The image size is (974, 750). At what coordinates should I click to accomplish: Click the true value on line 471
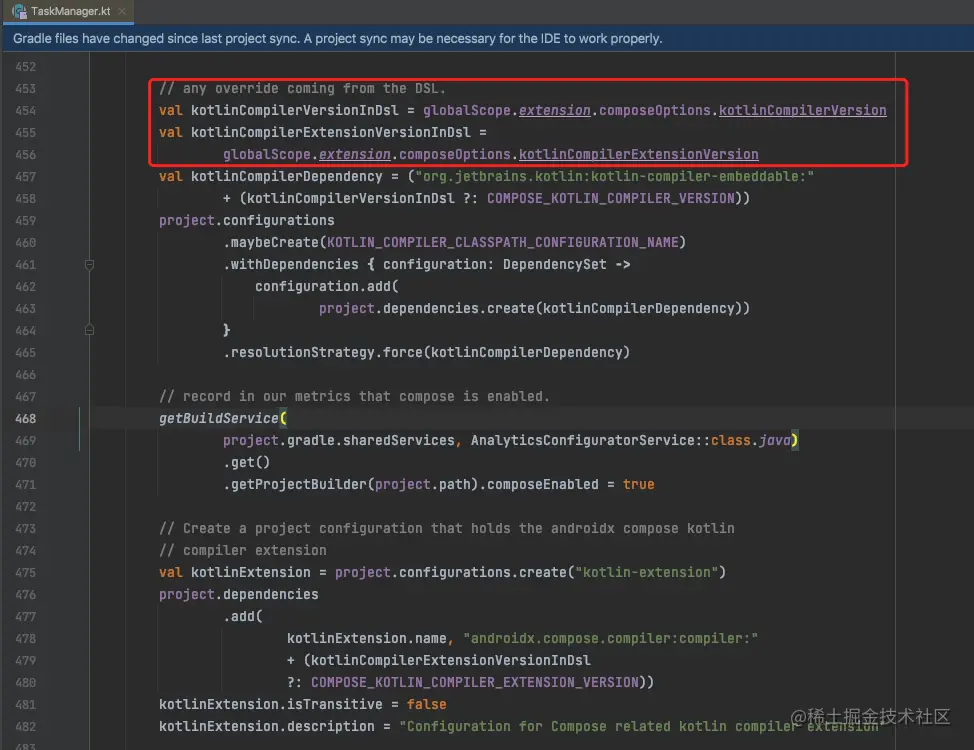639,485
